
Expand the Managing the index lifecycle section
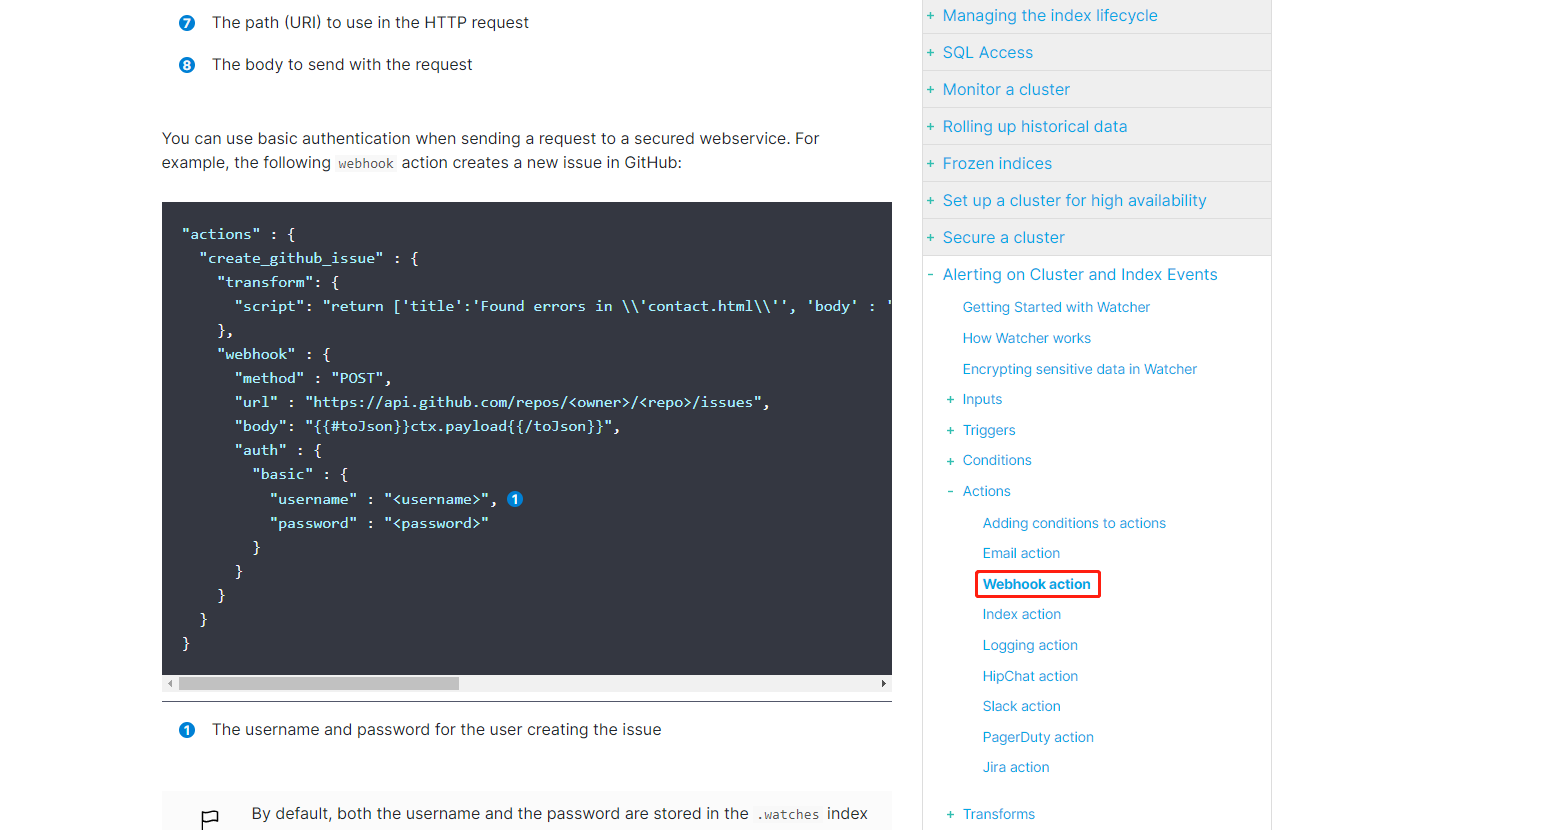[x=930, y=16]
